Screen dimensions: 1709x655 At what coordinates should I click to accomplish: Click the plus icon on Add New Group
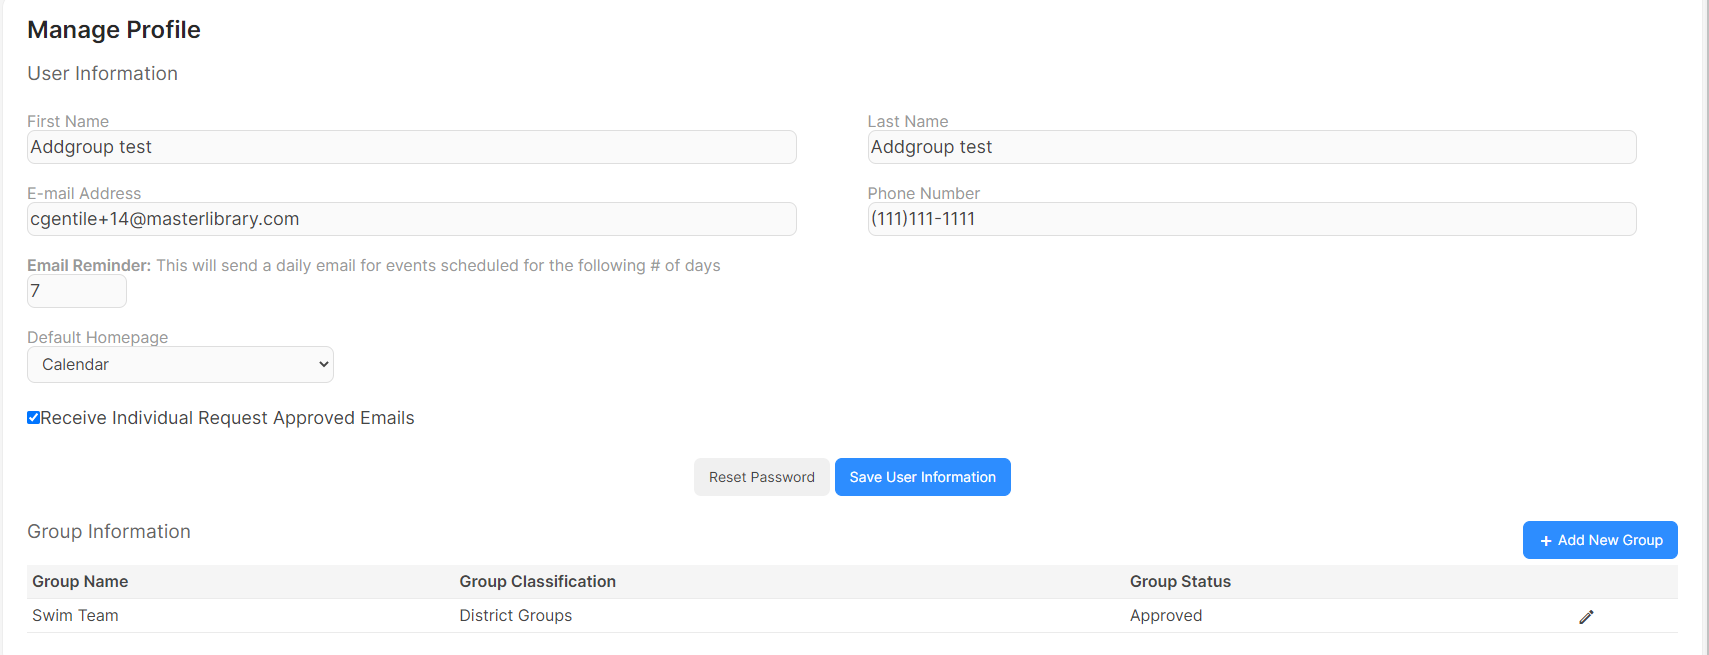(1546, 541)
